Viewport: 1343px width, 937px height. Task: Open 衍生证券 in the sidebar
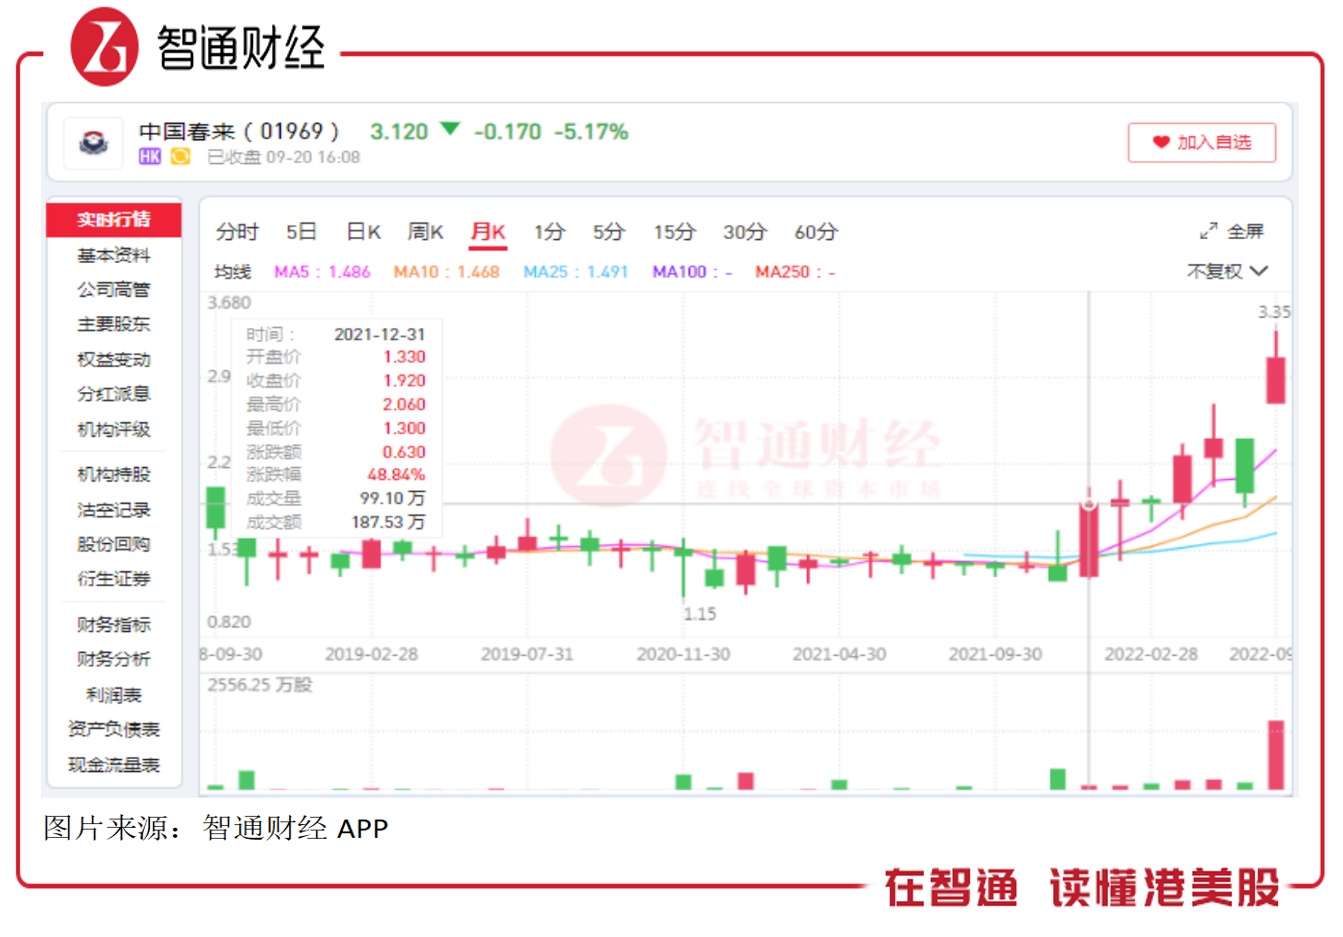(114, 579)
